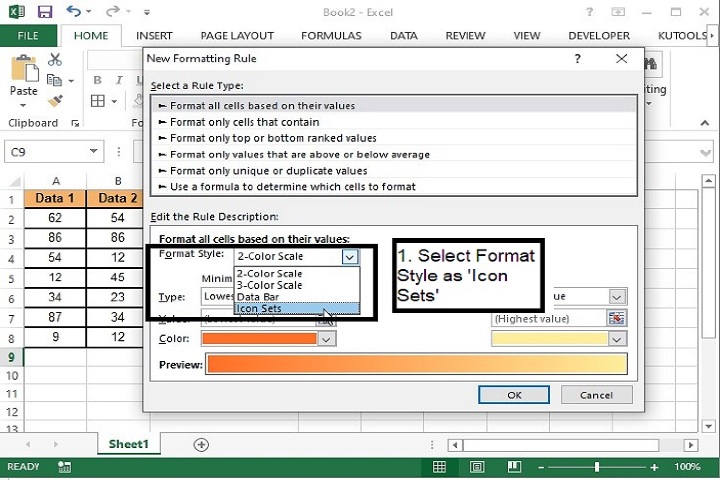Switch to the FORMULAS tab

(331, 35)
